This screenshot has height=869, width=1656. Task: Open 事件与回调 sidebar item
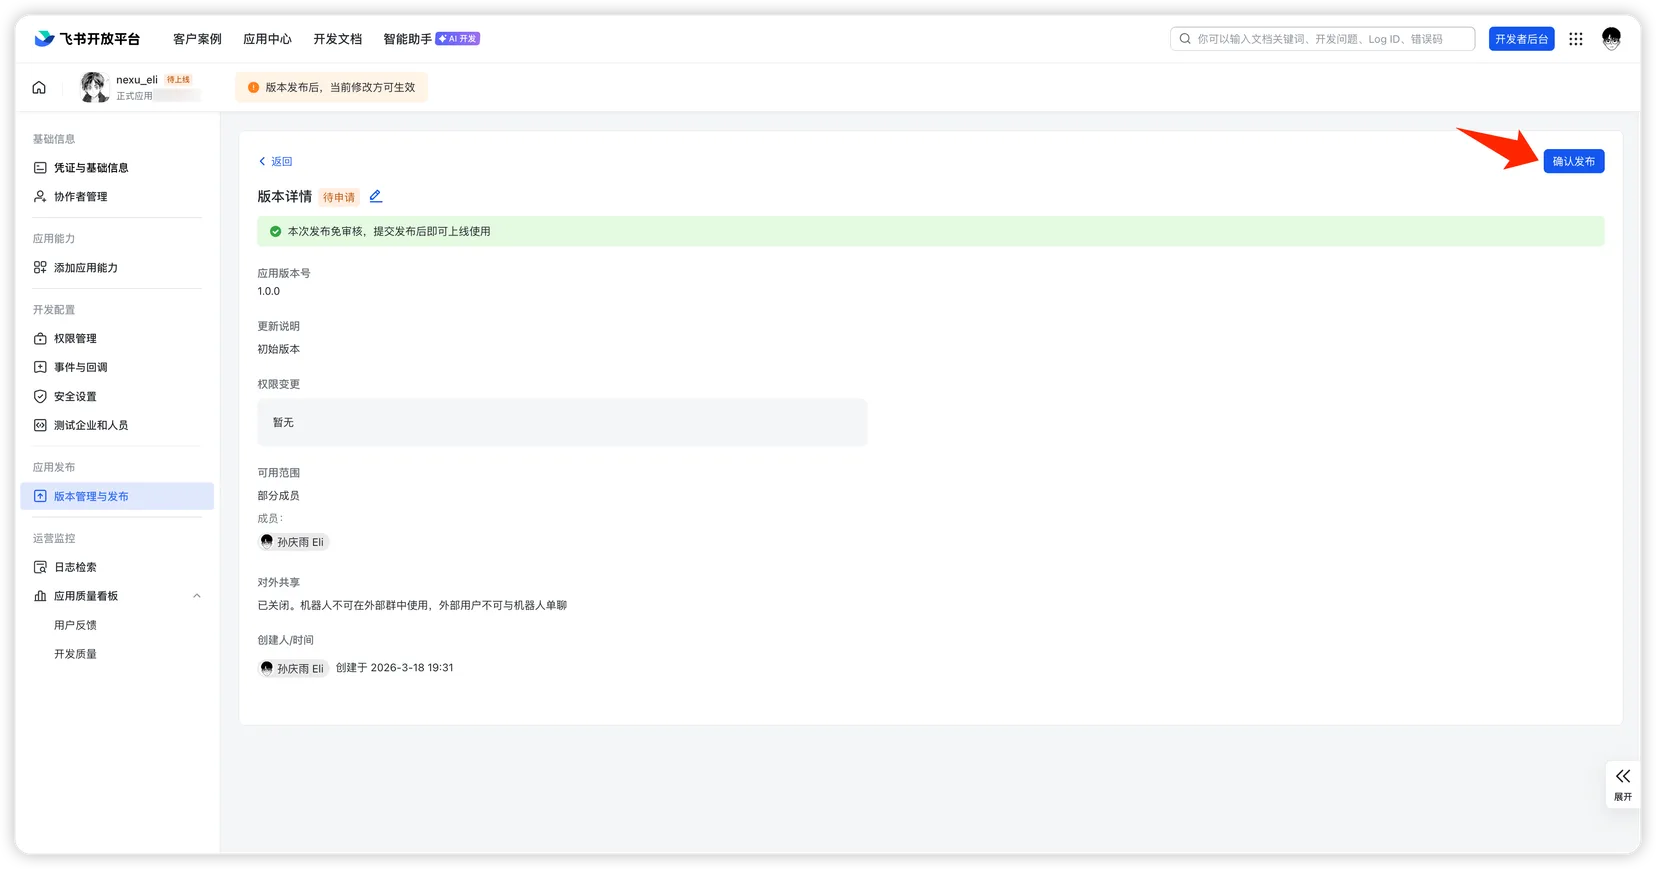(80, 368)
